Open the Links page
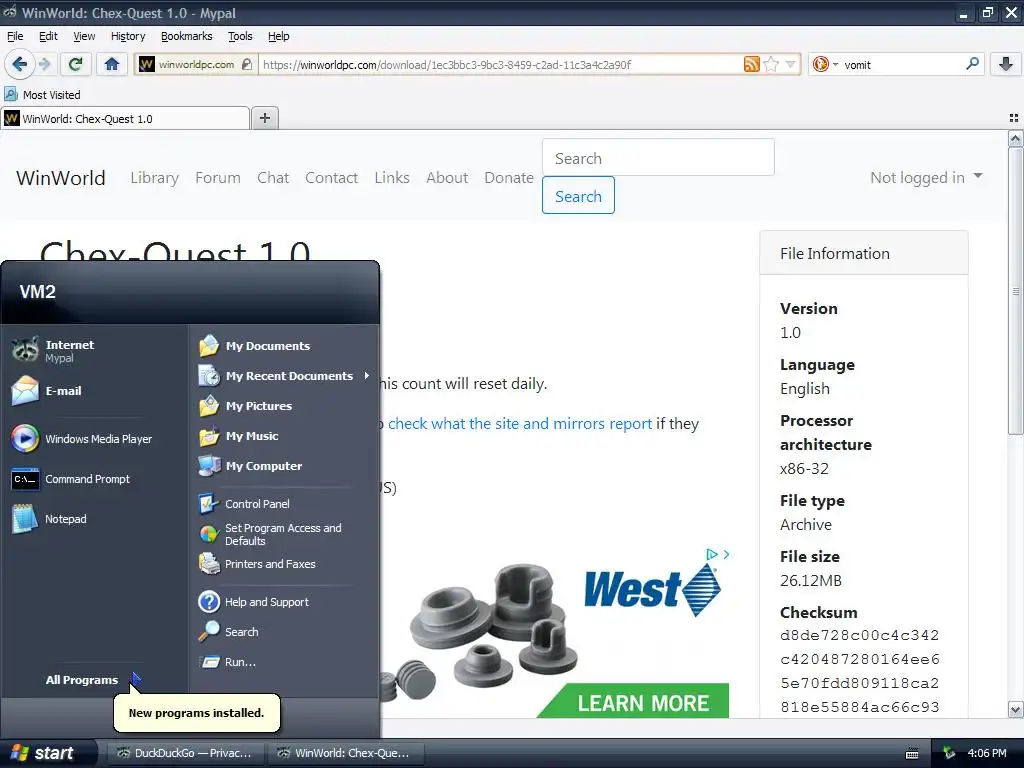The image size is (1024, 768). (x=392, y=178)
